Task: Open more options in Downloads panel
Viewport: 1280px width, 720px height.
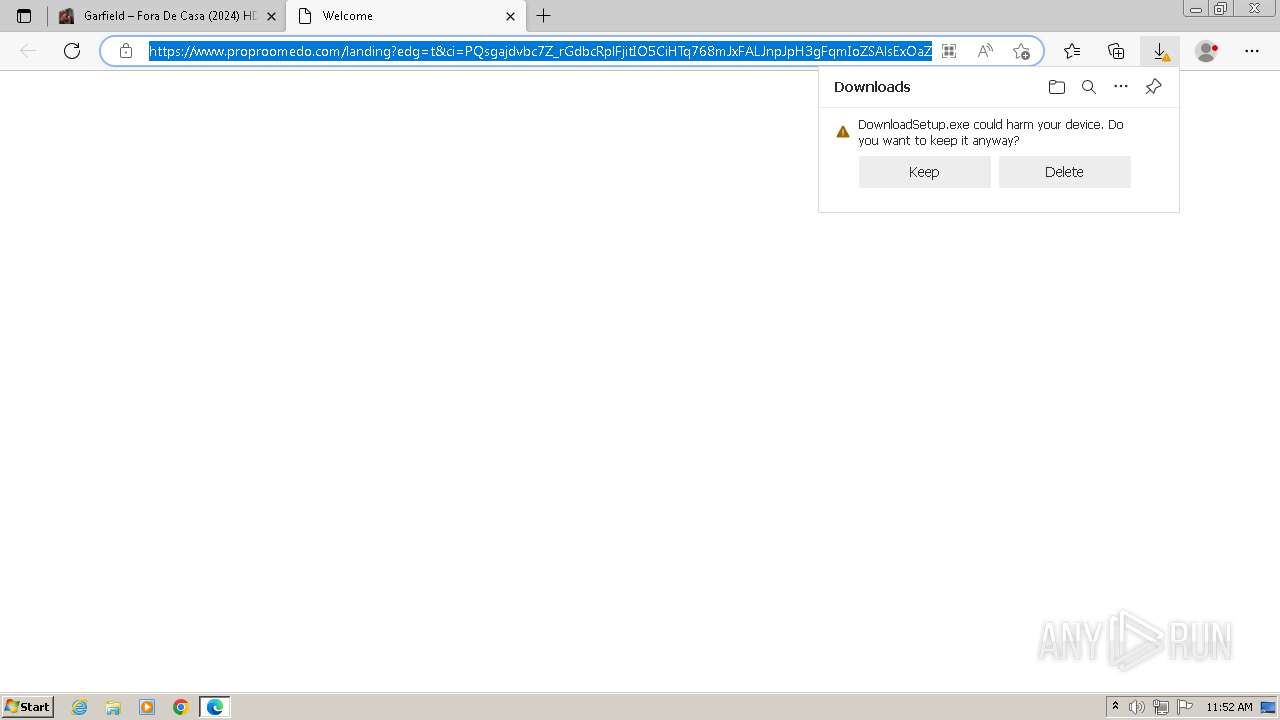Action: [1121, 87]
